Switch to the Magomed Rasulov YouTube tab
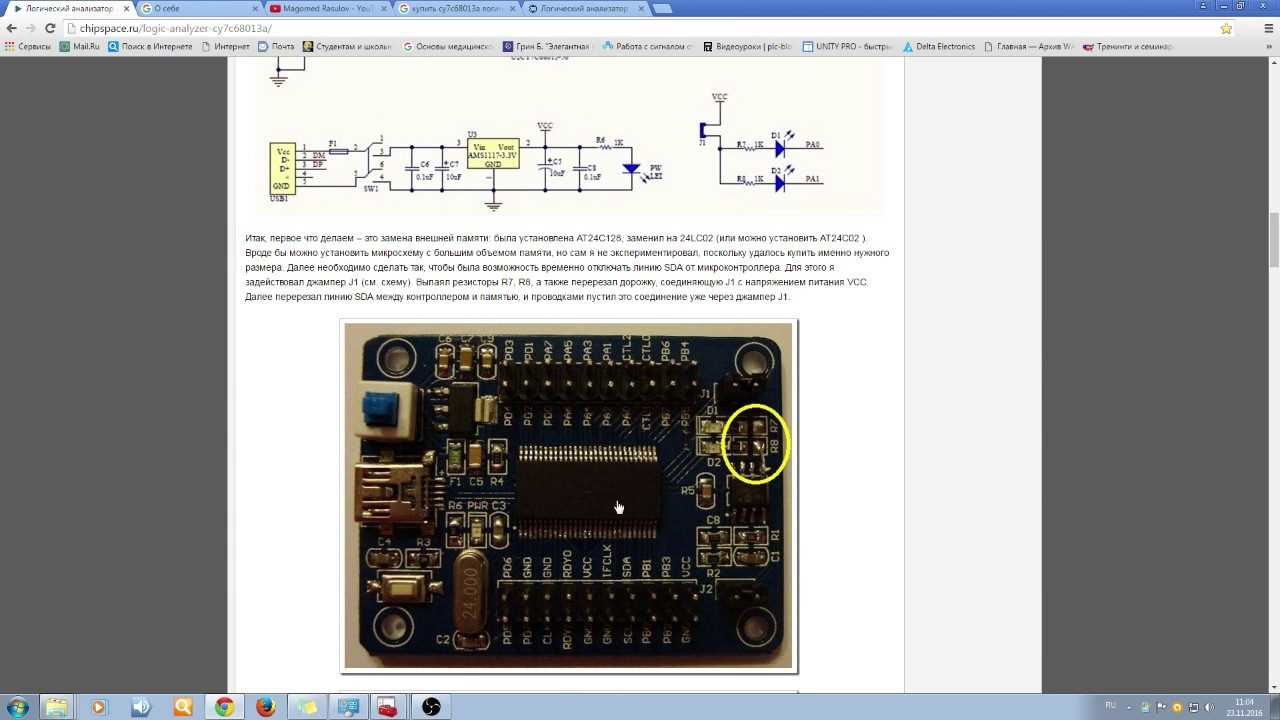The image size is (1280, 720). click(x=327, y=8)
